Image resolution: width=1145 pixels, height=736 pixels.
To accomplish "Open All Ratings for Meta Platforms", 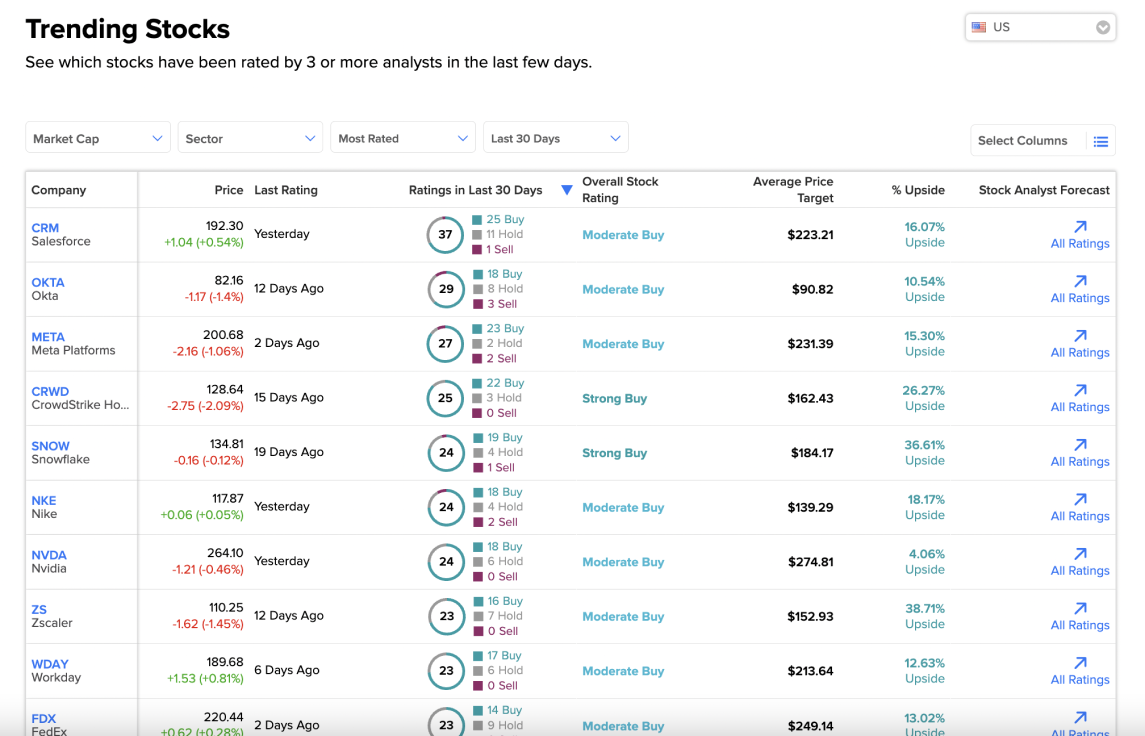I will (x=1080, y=353).
